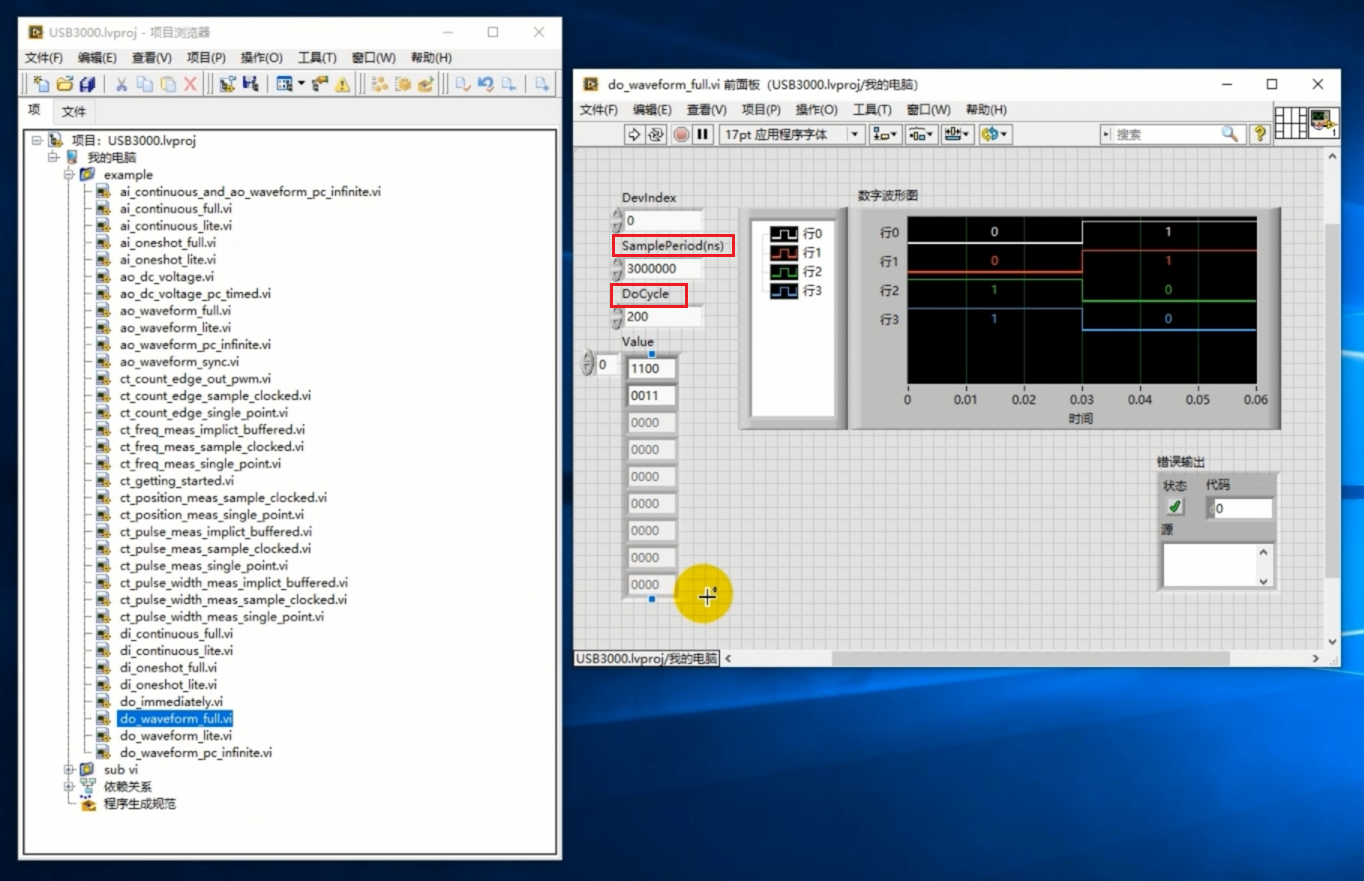Click the connector pane grid icon
Viewport: 1364px width, 881px height.
click(1290, 123)
